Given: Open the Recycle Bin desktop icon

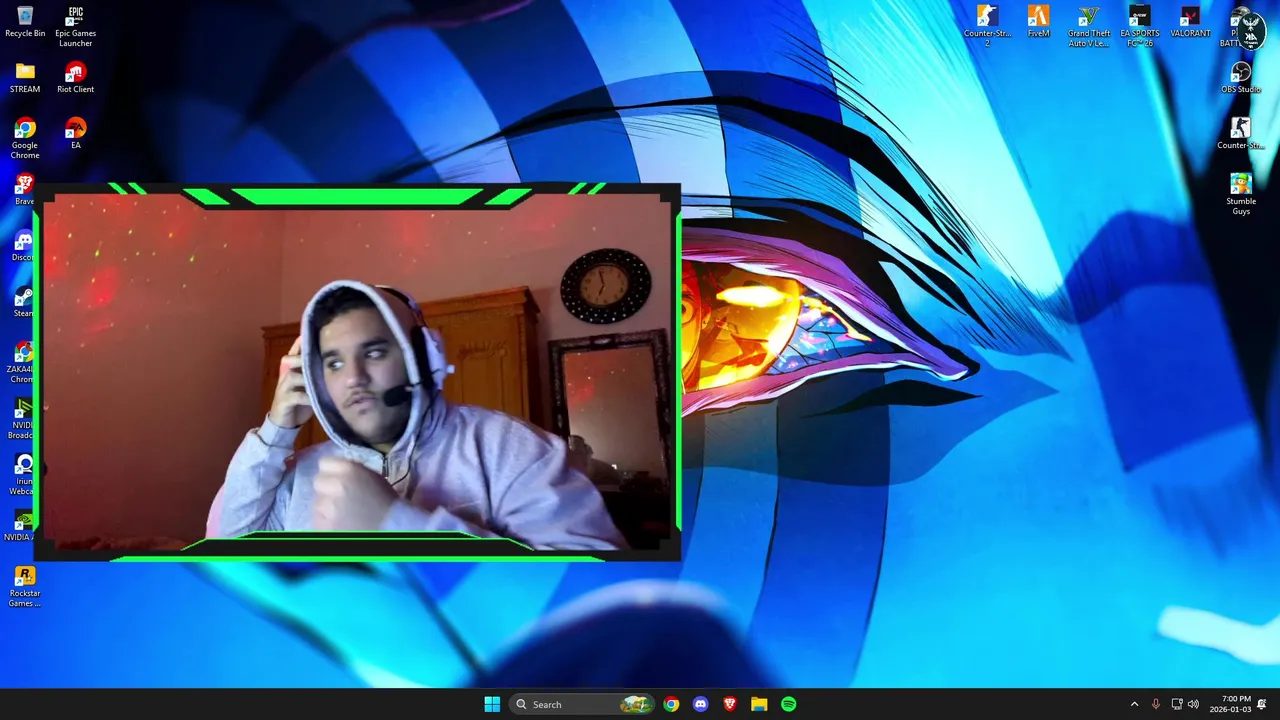Looking at the screenshot, I should [x=25, y=22].
